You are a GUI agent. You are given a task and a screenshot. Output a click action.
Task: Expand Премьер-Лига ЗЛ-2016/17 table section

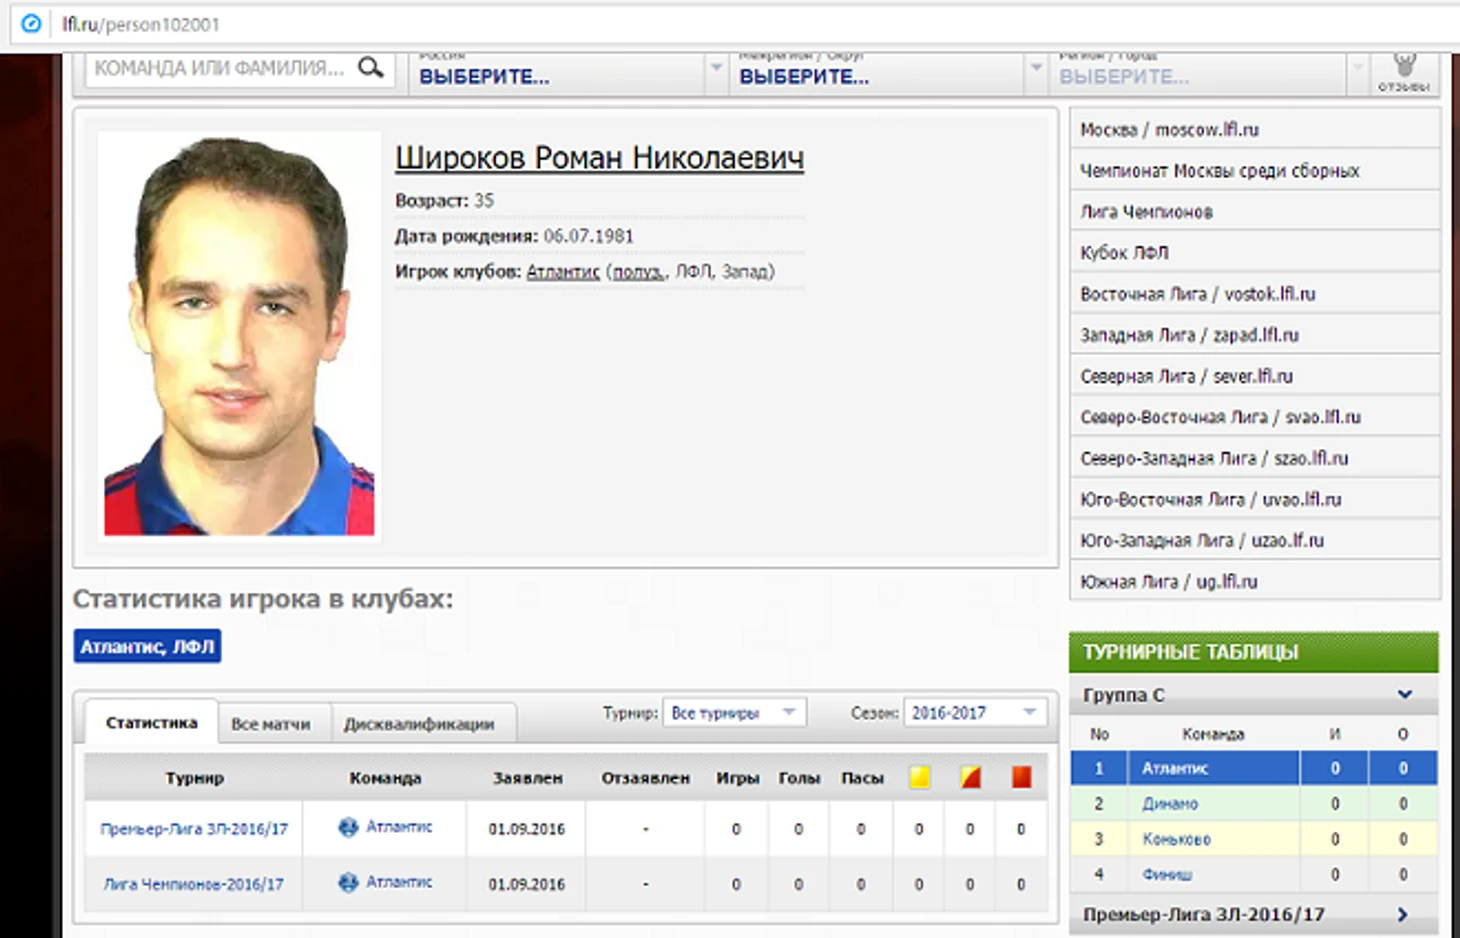coord(1402,914)
